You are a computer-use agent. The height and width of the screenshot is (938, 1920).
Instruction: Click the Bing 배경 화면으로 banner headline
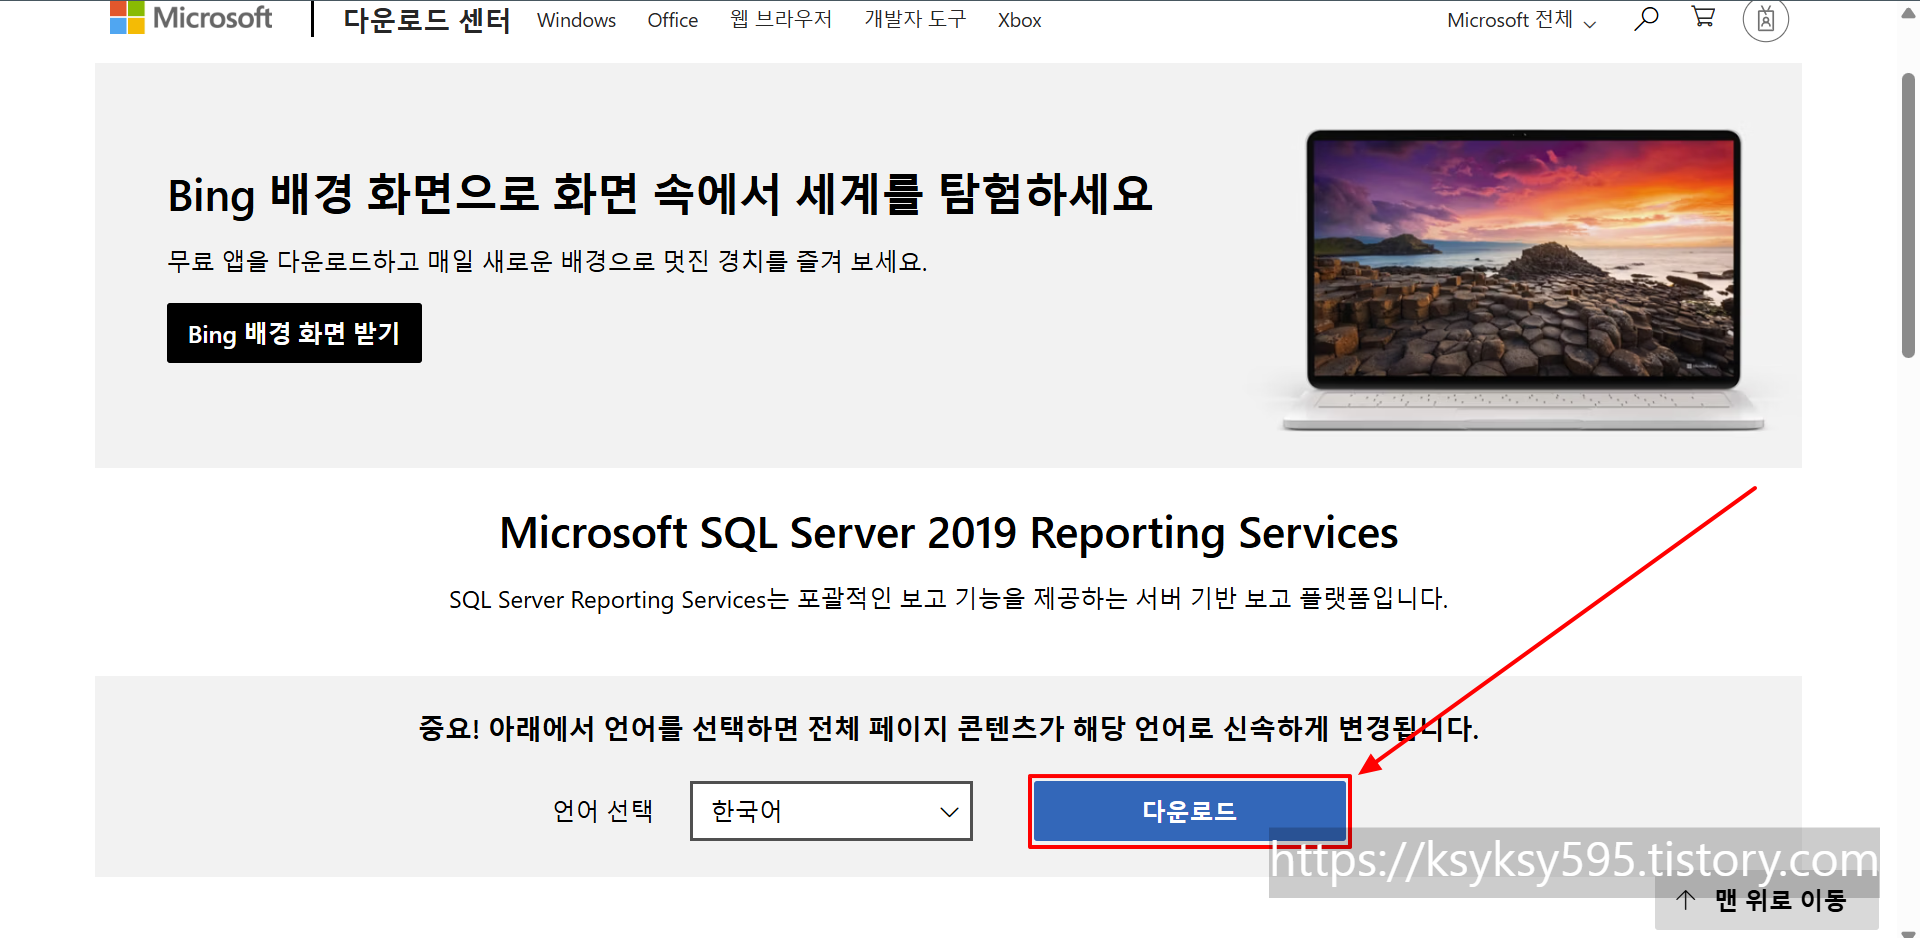pos(660,194)
